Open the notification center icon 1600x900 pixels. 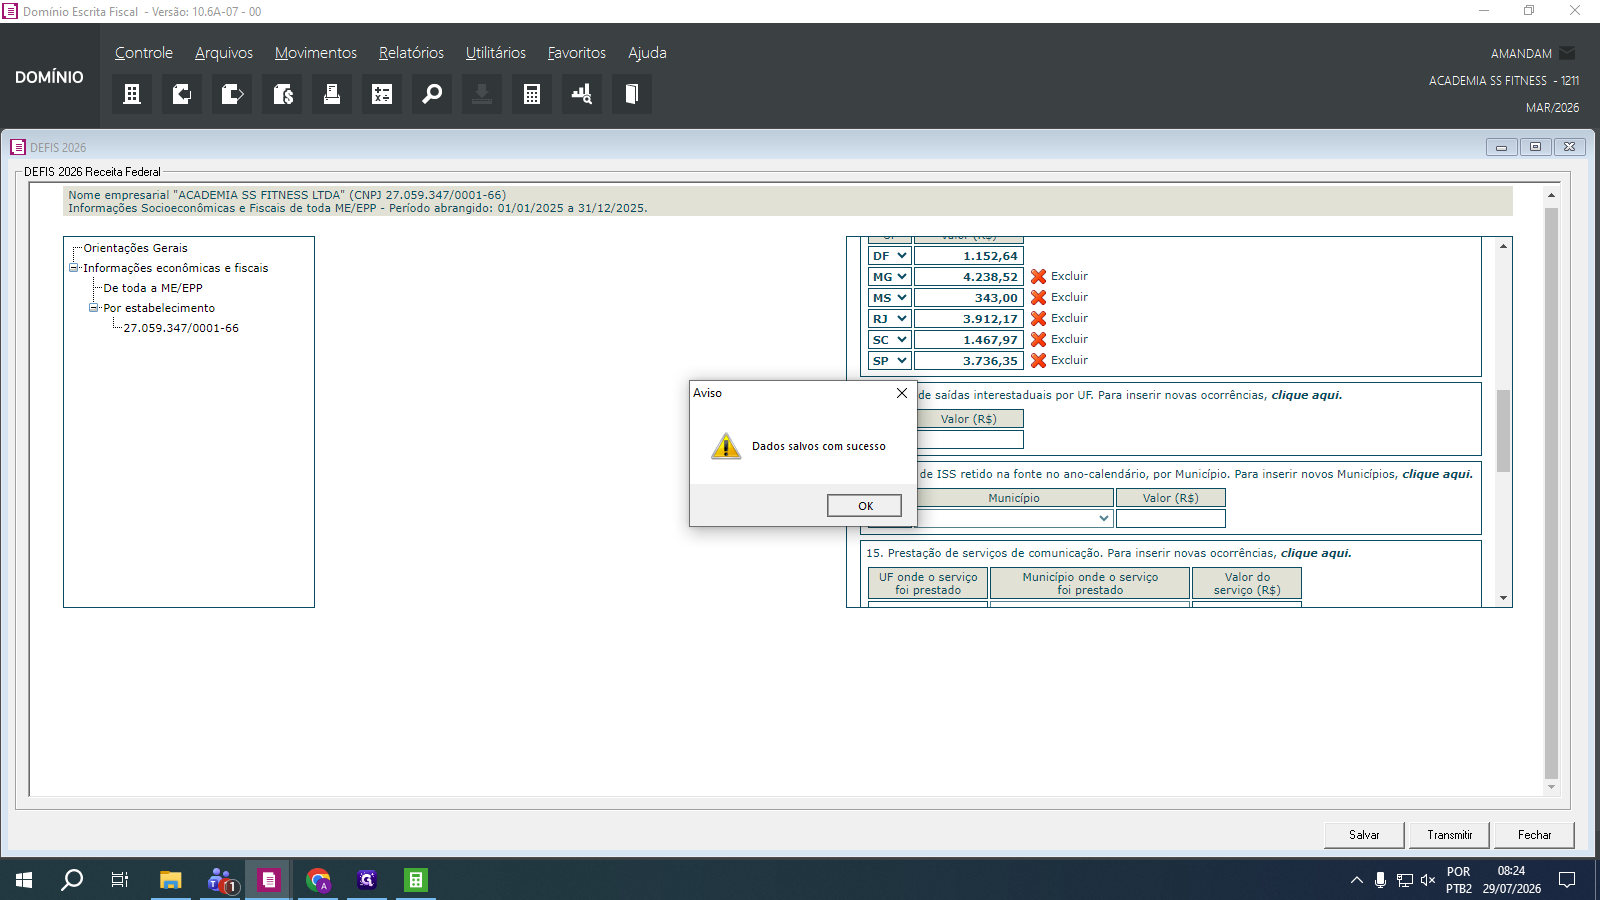(x=1567, y=880)
